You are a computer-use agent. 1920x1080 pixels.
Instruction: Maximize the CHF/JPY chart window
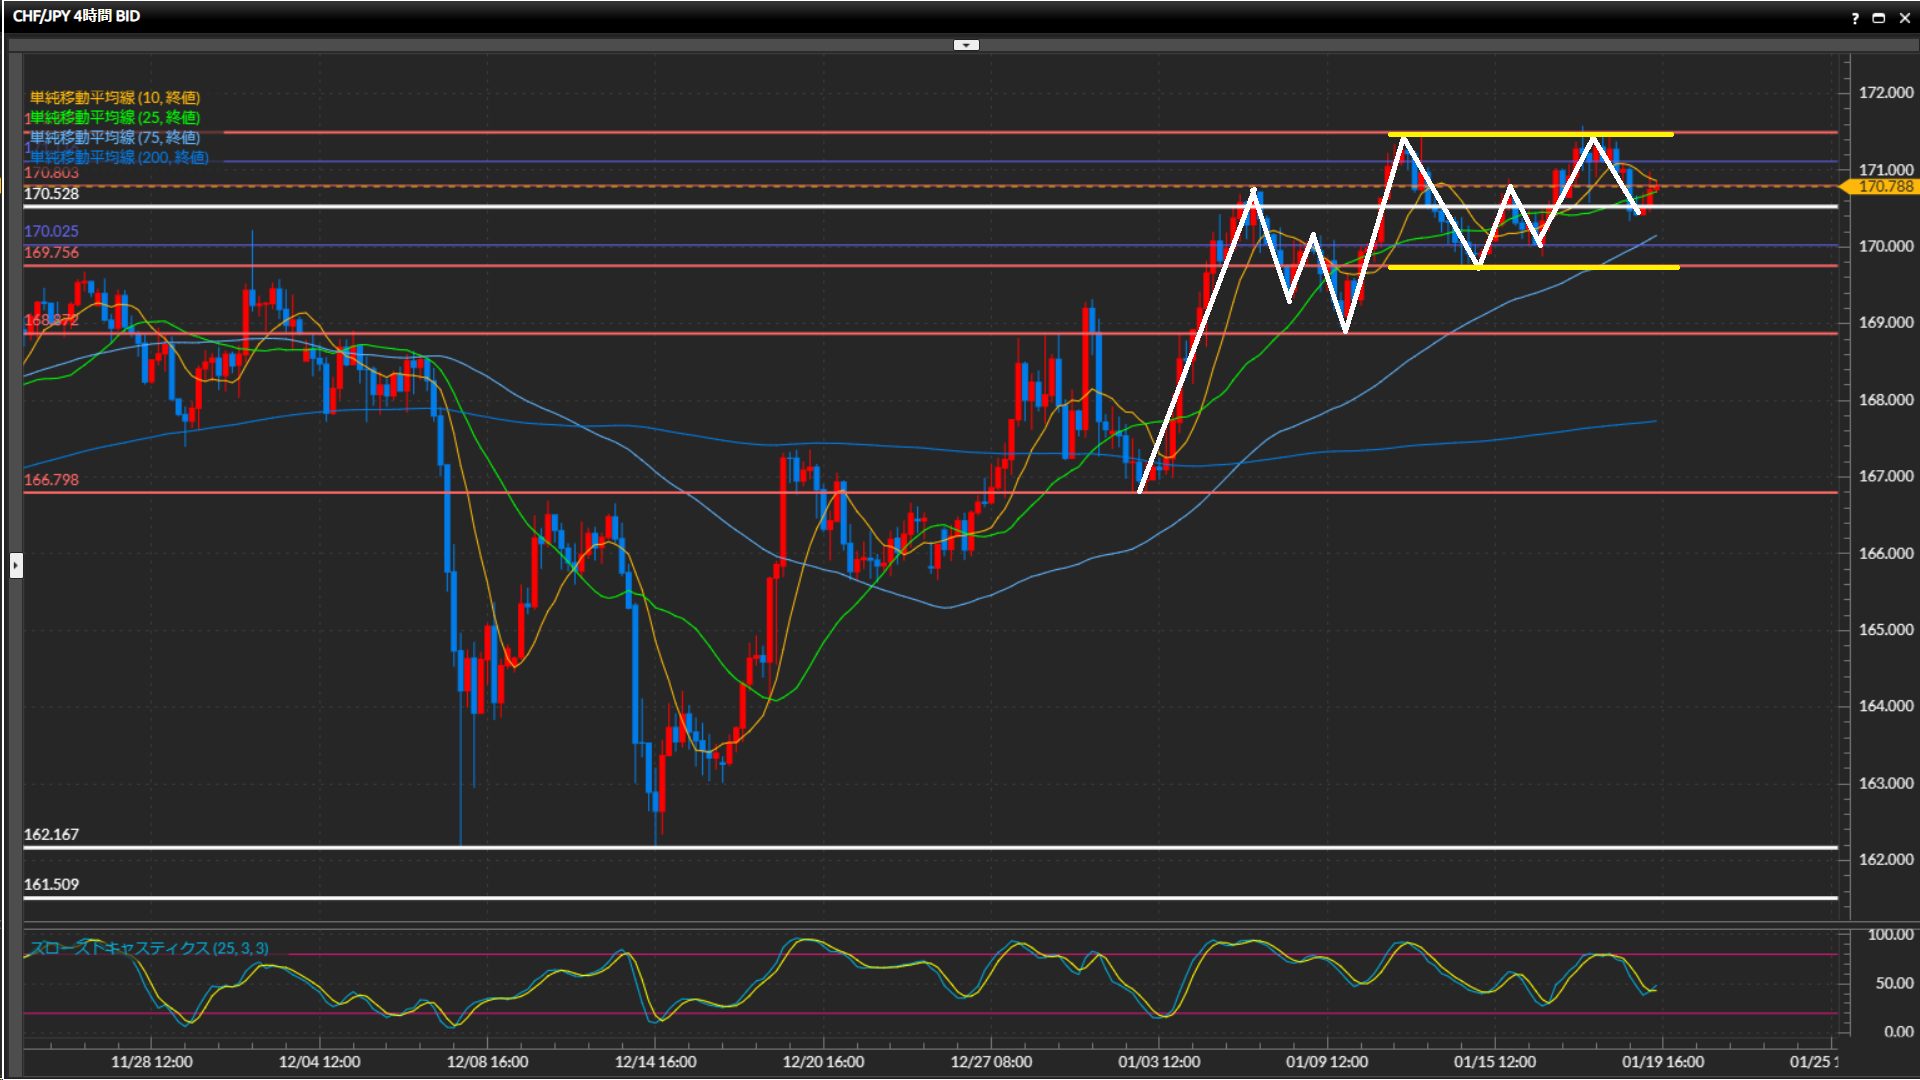[1878, 18]
